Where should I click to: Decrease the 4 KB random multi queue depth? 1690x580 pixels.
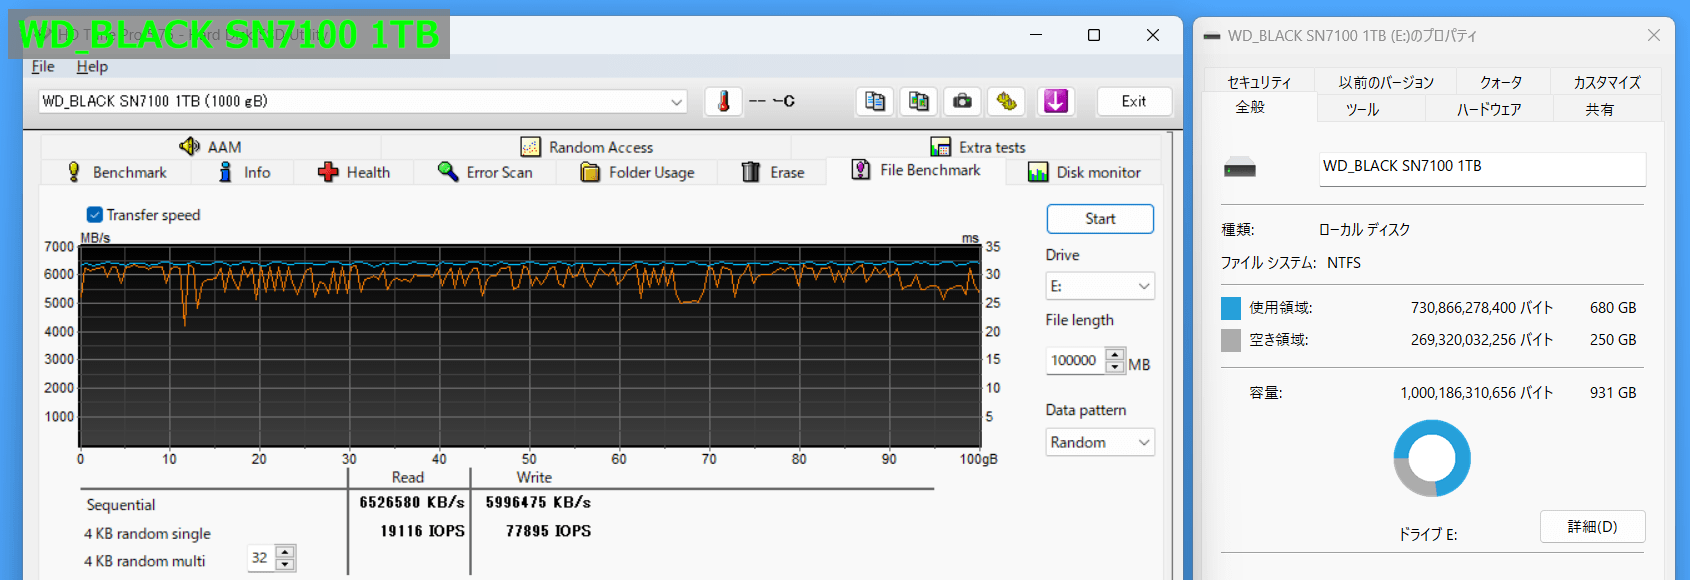285,565
